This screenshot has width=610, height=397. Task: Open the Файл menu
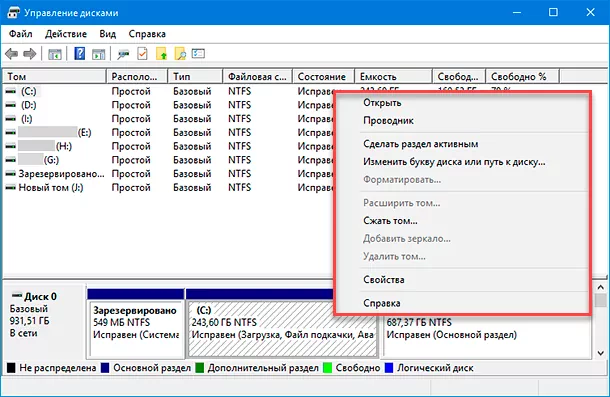pos(21,34)
